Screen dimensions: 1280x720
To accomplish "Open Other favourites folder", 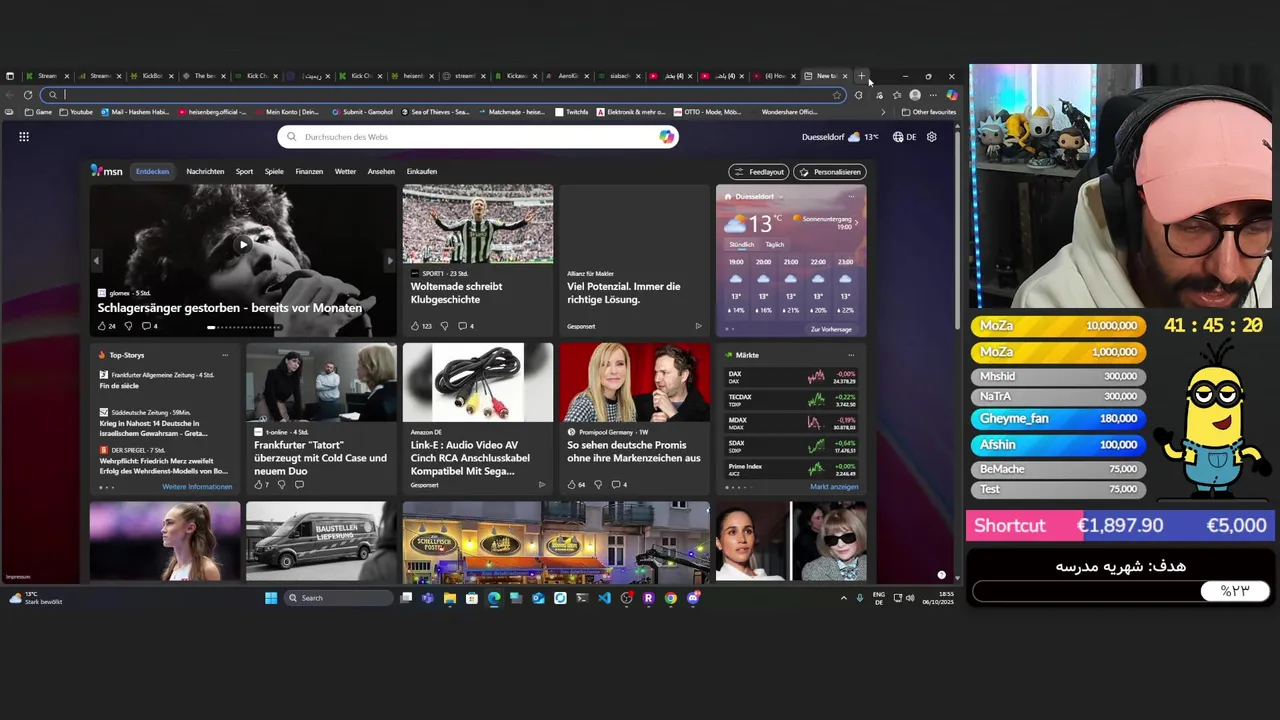I will [x=929, y=112].
